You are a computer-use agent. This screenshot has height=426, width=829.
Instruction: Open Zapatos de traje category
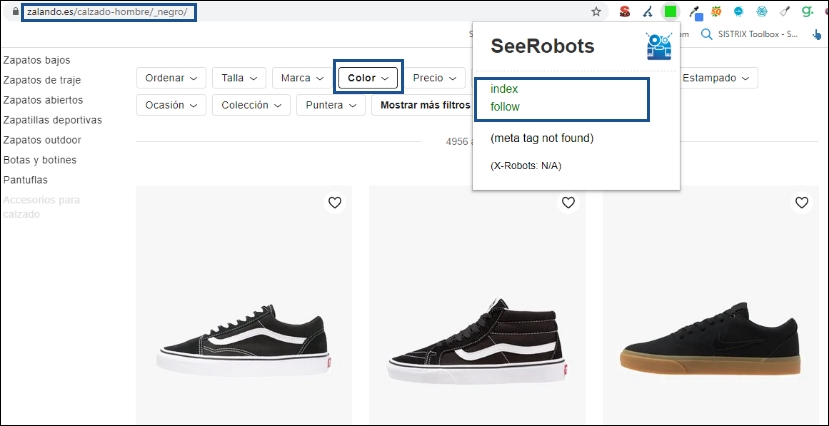42,80
